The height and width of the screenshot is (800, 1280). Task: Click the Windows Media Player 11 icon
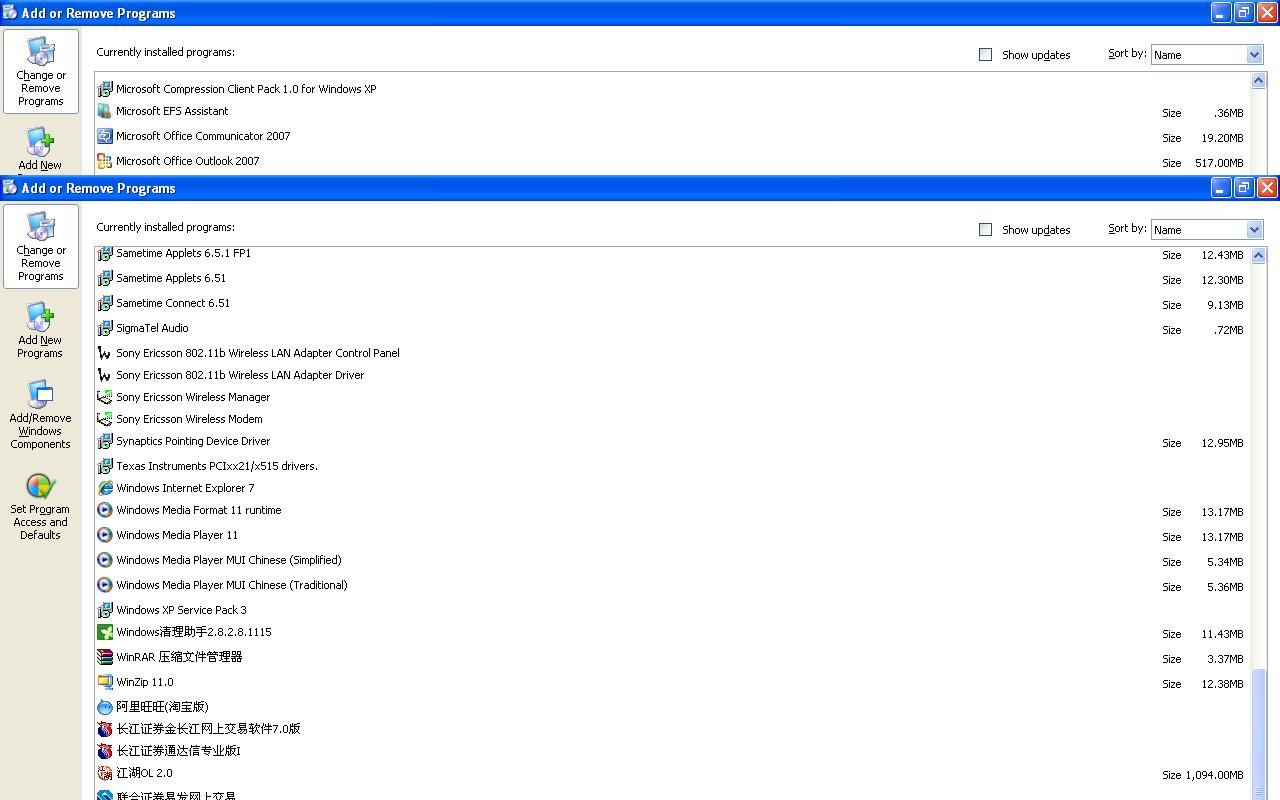click(104, 535)
